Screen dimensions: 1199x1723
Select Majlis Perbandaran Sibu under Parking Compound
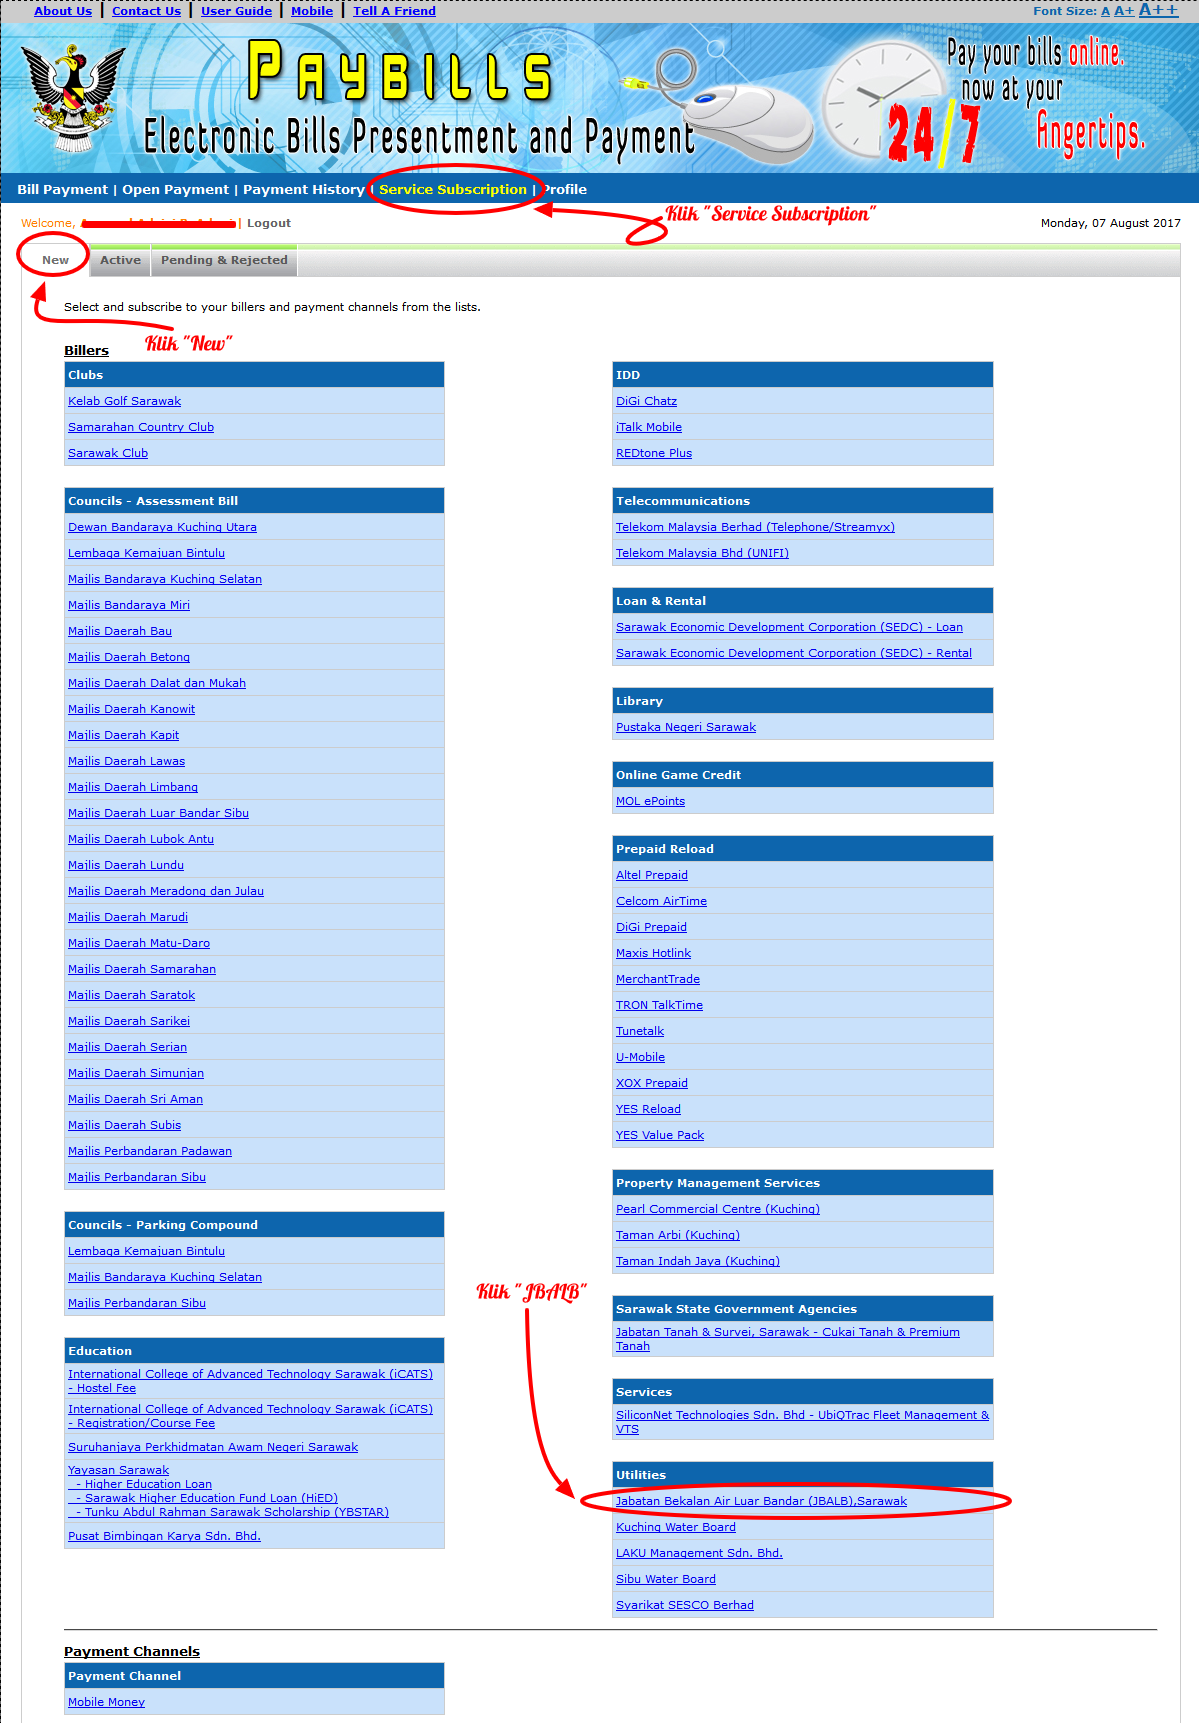pyautogui.click(x=137, y=1303)
